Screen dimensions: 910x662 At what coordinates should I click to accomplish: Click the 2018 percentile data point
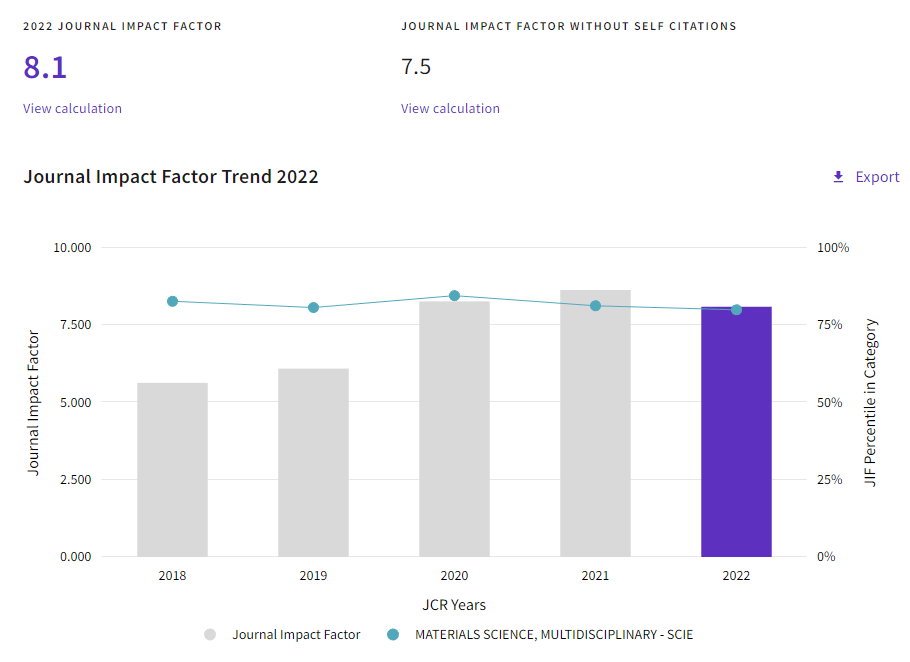[x=172, y=301]
